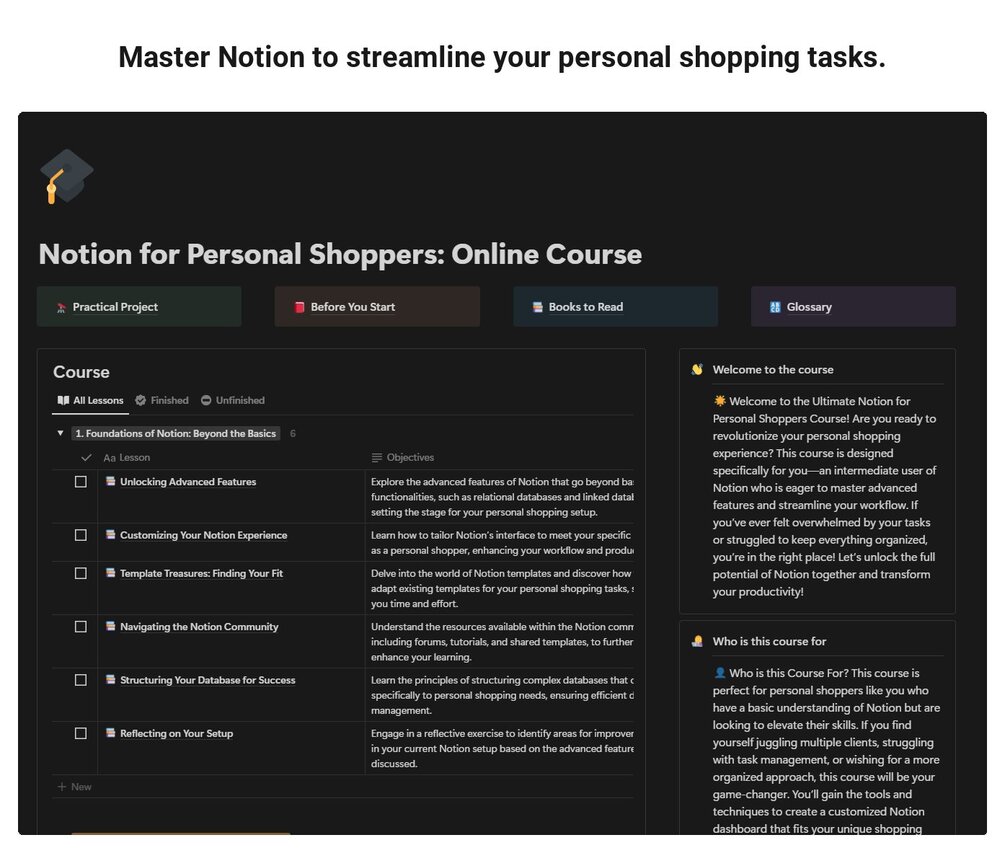Click the Course database title
Screen dimensions: 1005x853
pyautogui.click(x=81, y=372)
